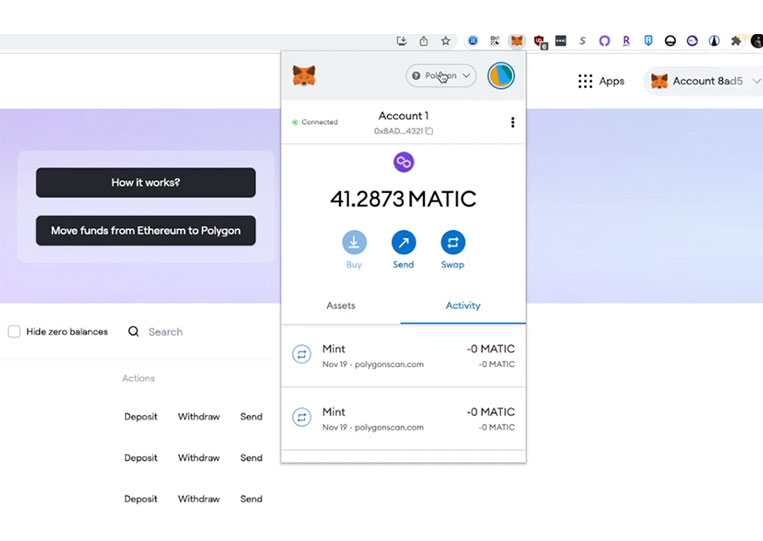Open first Mint transaction swap icon

(302, 354)
